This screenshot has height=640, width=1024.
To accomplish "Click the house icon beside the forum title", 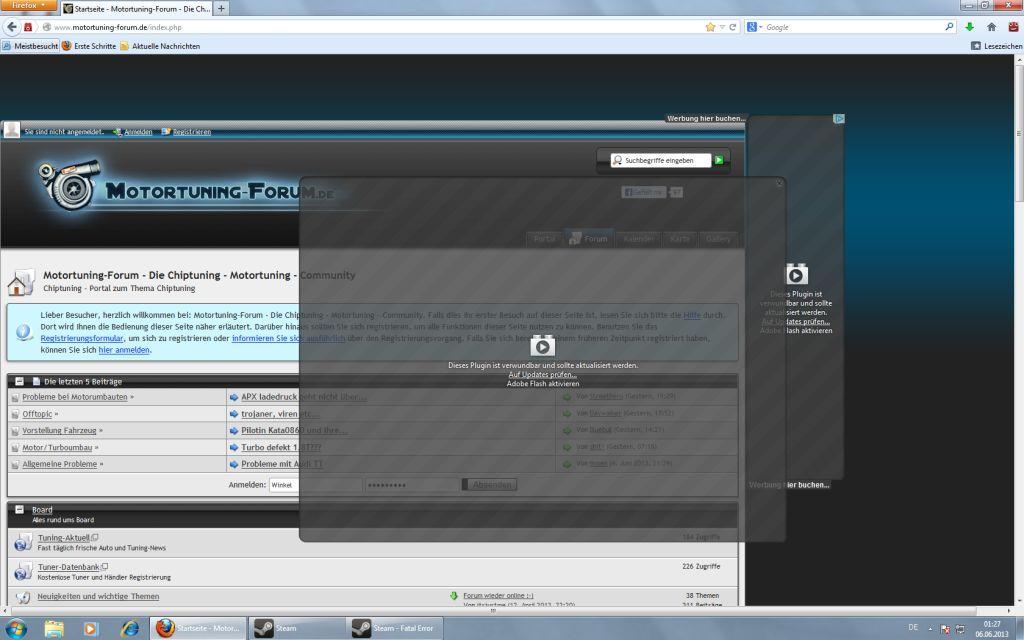I will 20,283.
